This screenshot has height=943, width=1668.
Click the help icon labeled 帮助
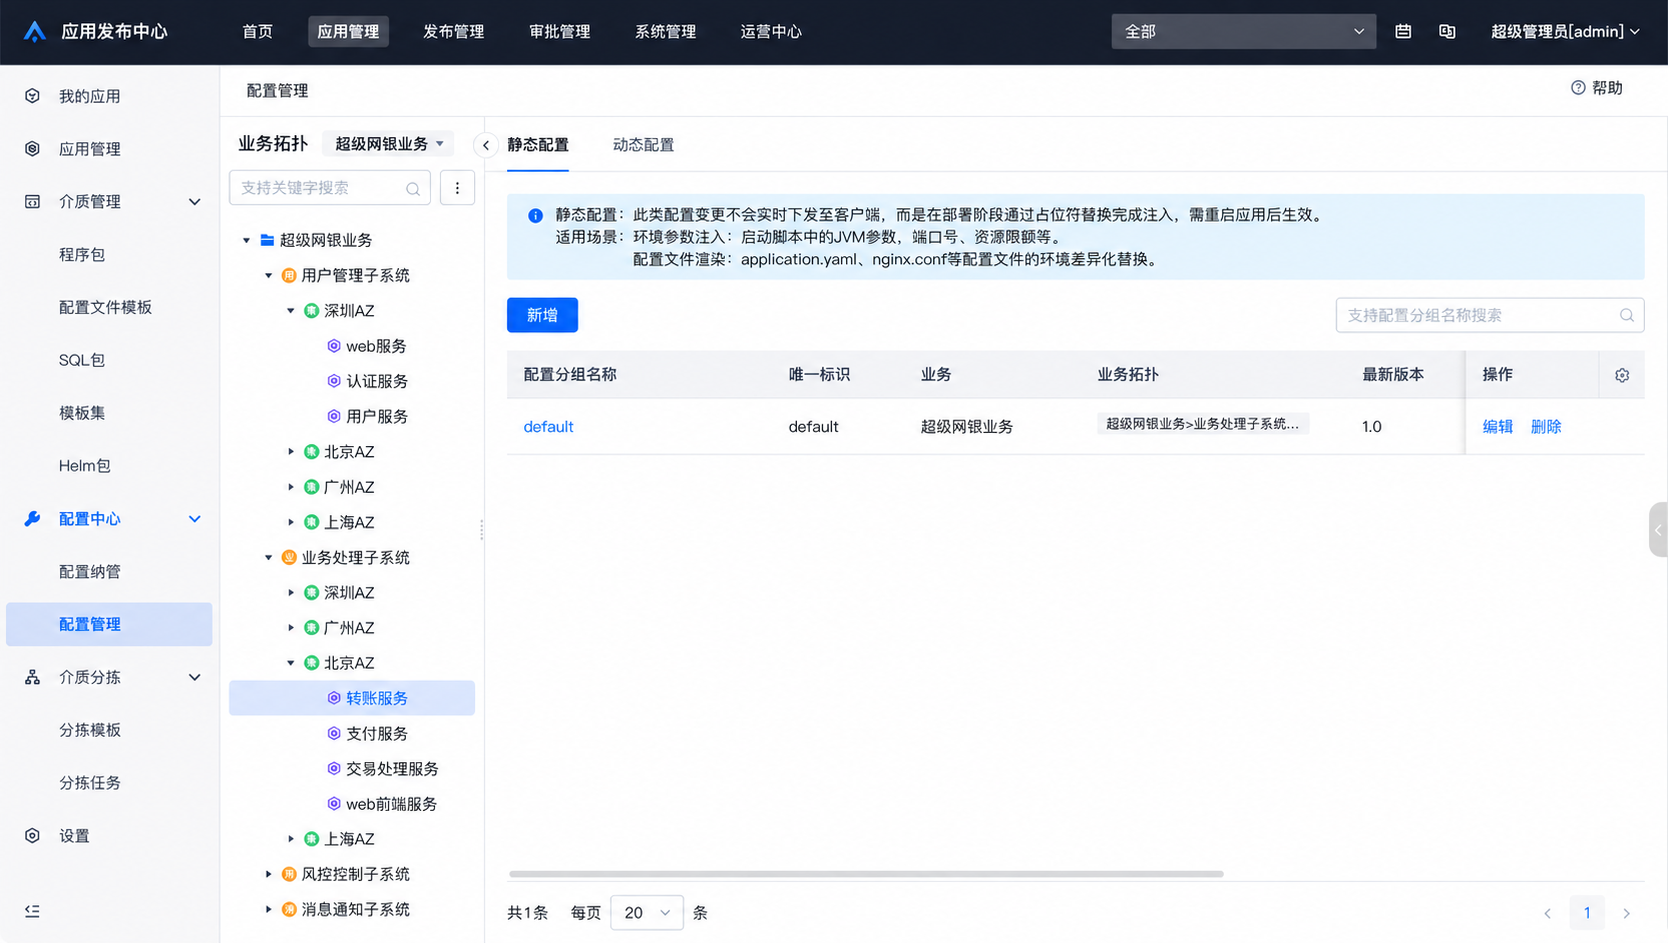tap(1596, 88)
